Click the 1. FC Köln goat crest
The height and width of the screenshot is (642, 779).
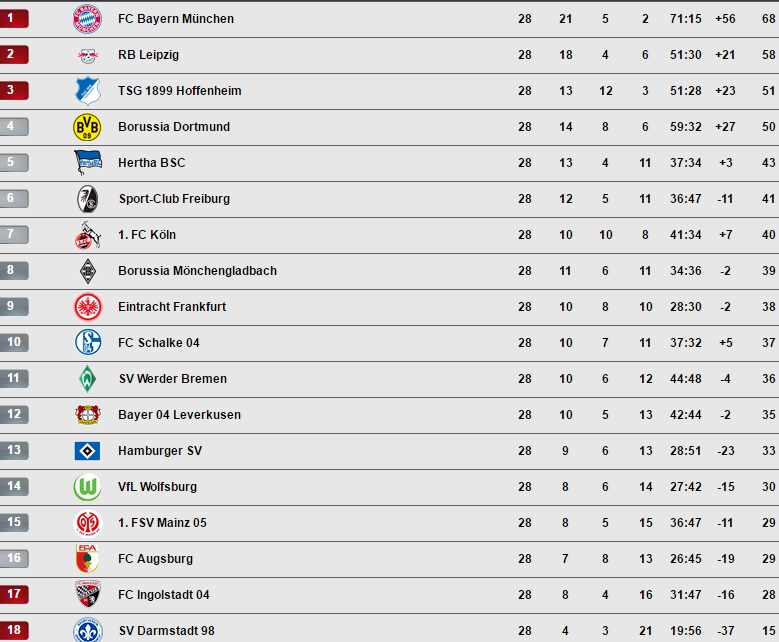(88, 235)
